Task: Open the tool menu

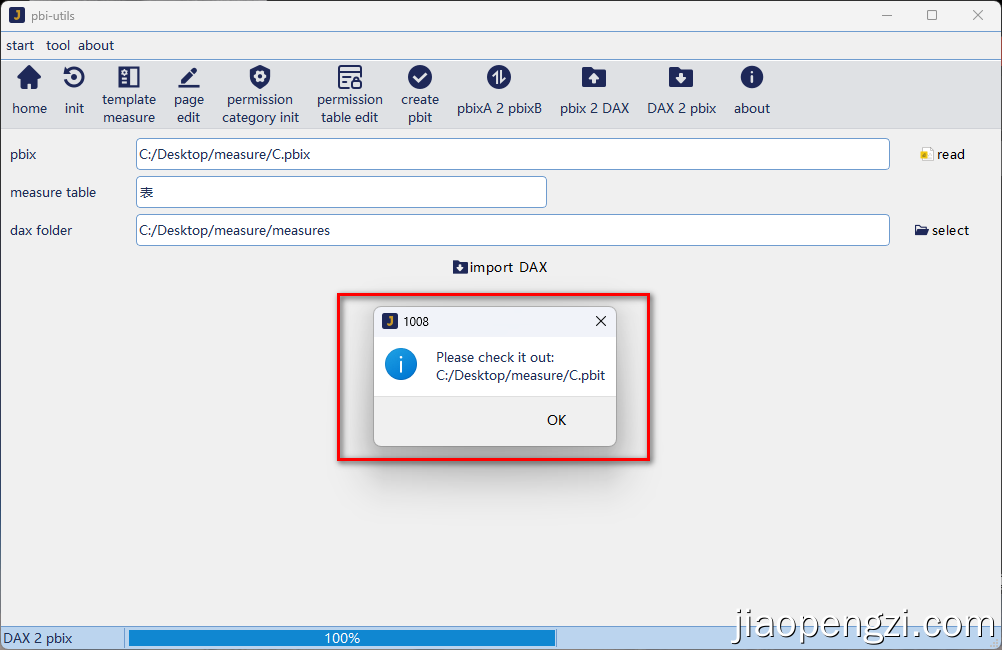Action: (x=58, y=45)
